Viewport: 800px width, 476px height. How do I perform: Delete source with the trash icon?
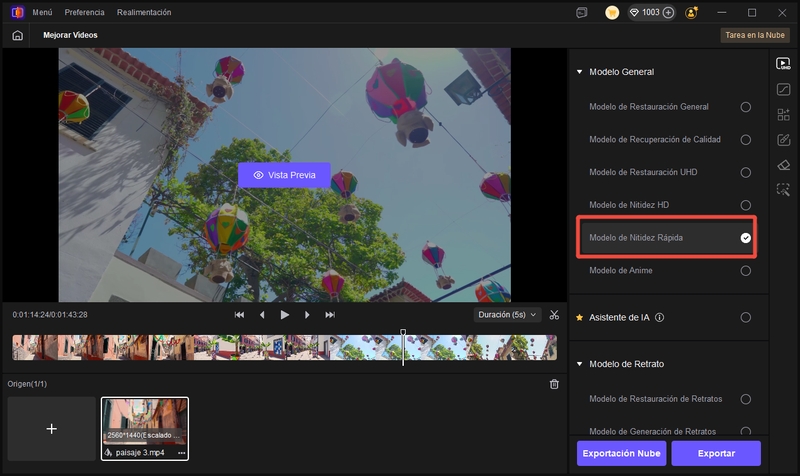[x=555, y=384]
